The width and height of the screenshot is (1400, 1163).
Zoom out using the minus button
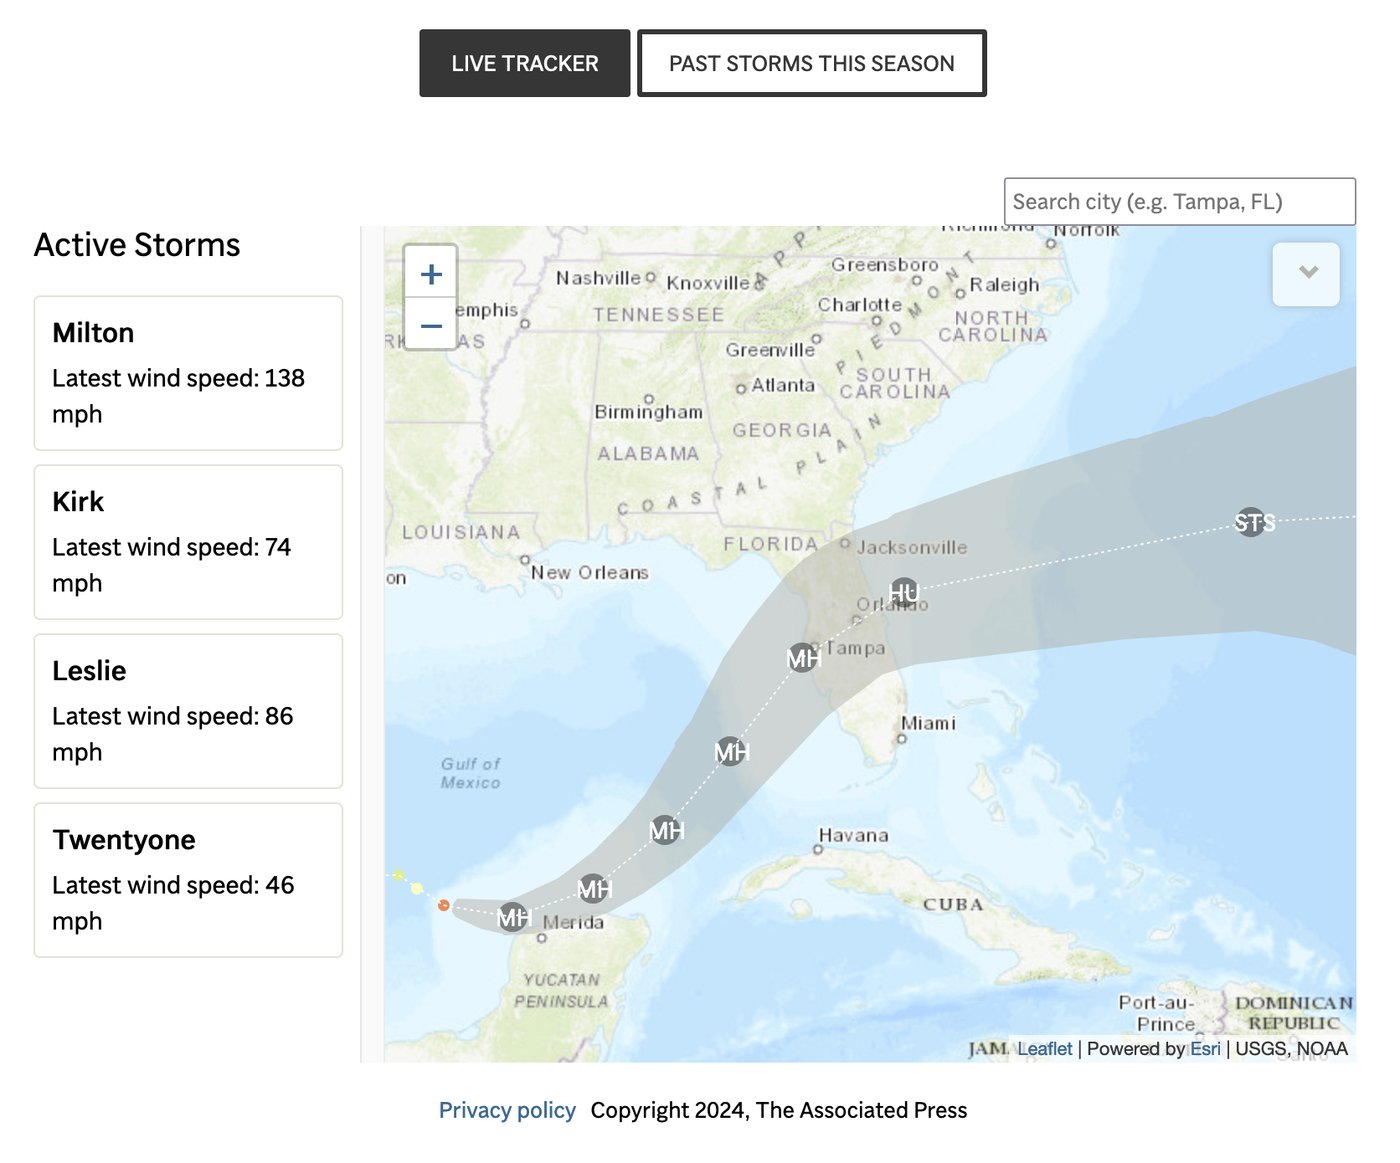point(431,326)
